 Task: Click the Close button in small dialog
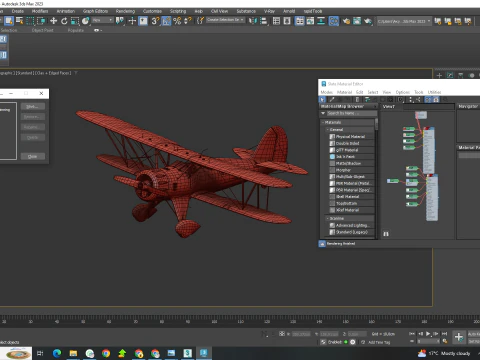[32, 156]
